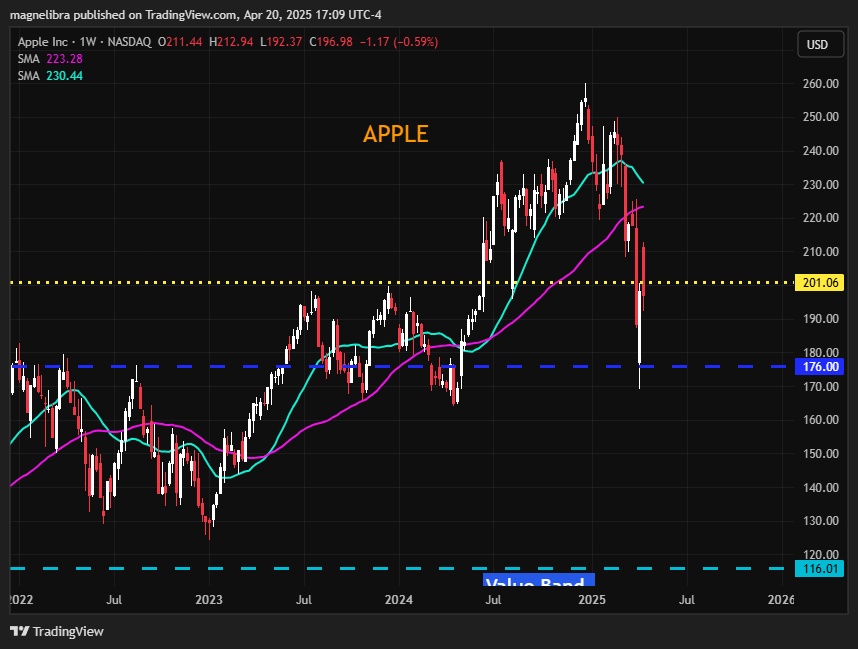This screenshot has height=649, width=858.
Task: Click the 190.00 price axis value
Action: [821, 318]
